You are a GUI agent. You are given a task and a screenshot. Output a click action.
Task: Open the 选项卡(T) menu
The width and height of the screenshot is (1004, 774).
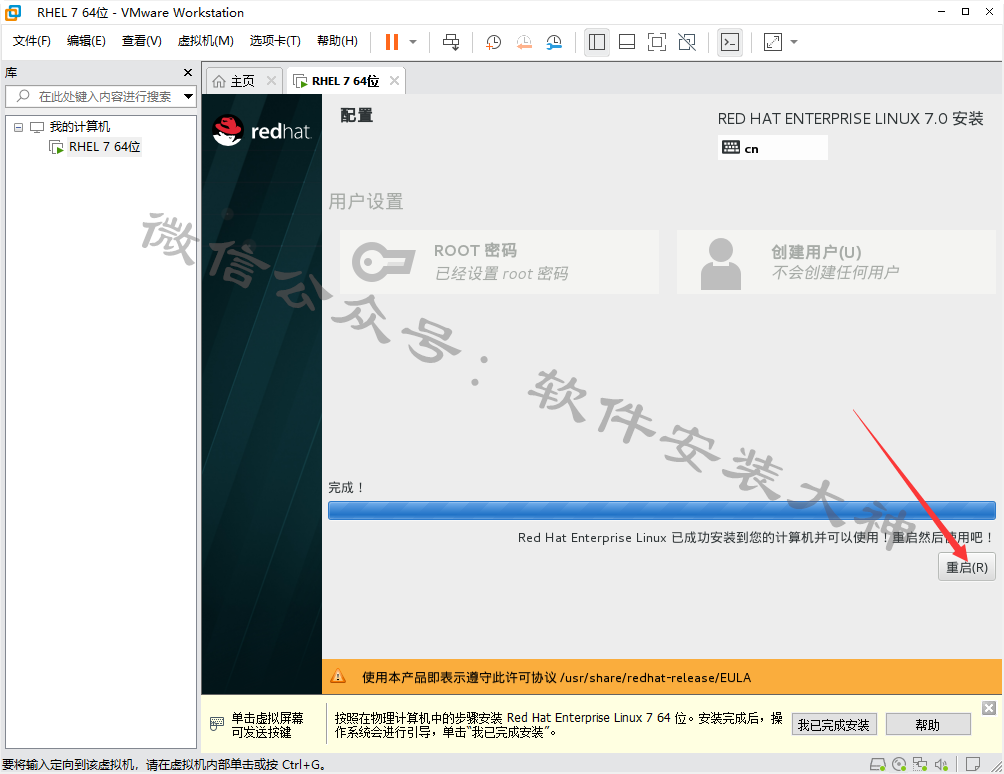(275, 41)
